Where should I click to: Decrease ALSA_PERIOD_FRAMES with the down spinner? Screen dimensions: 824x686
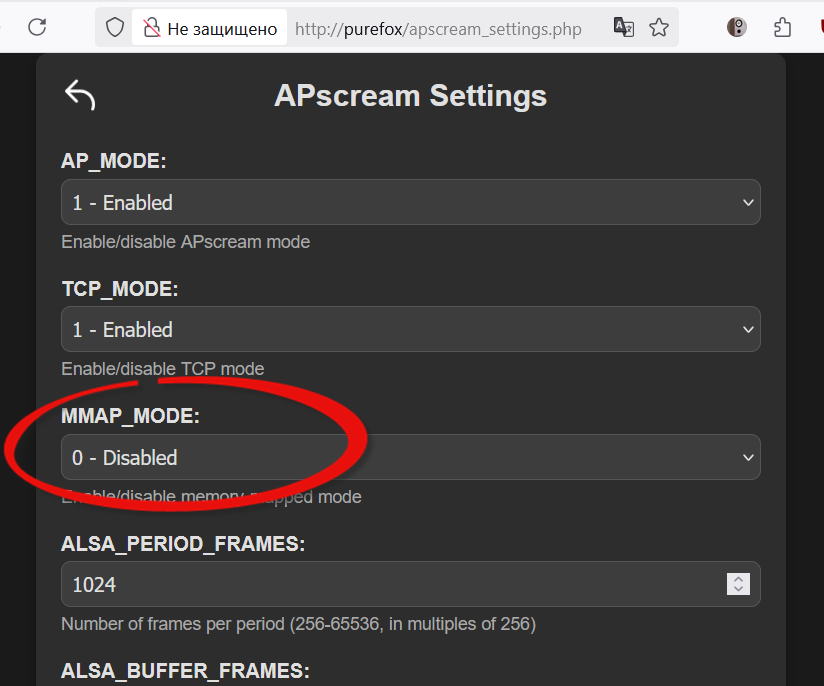click(x=738, y=590)
